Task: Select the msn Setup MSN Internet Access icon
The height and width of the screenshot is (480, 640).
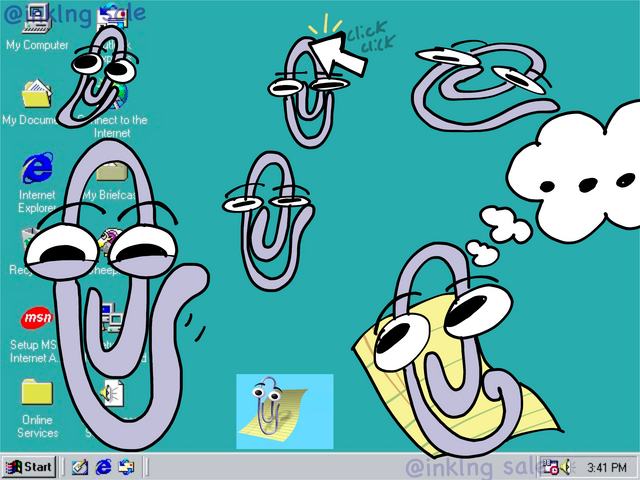Action: coord(37,318)
